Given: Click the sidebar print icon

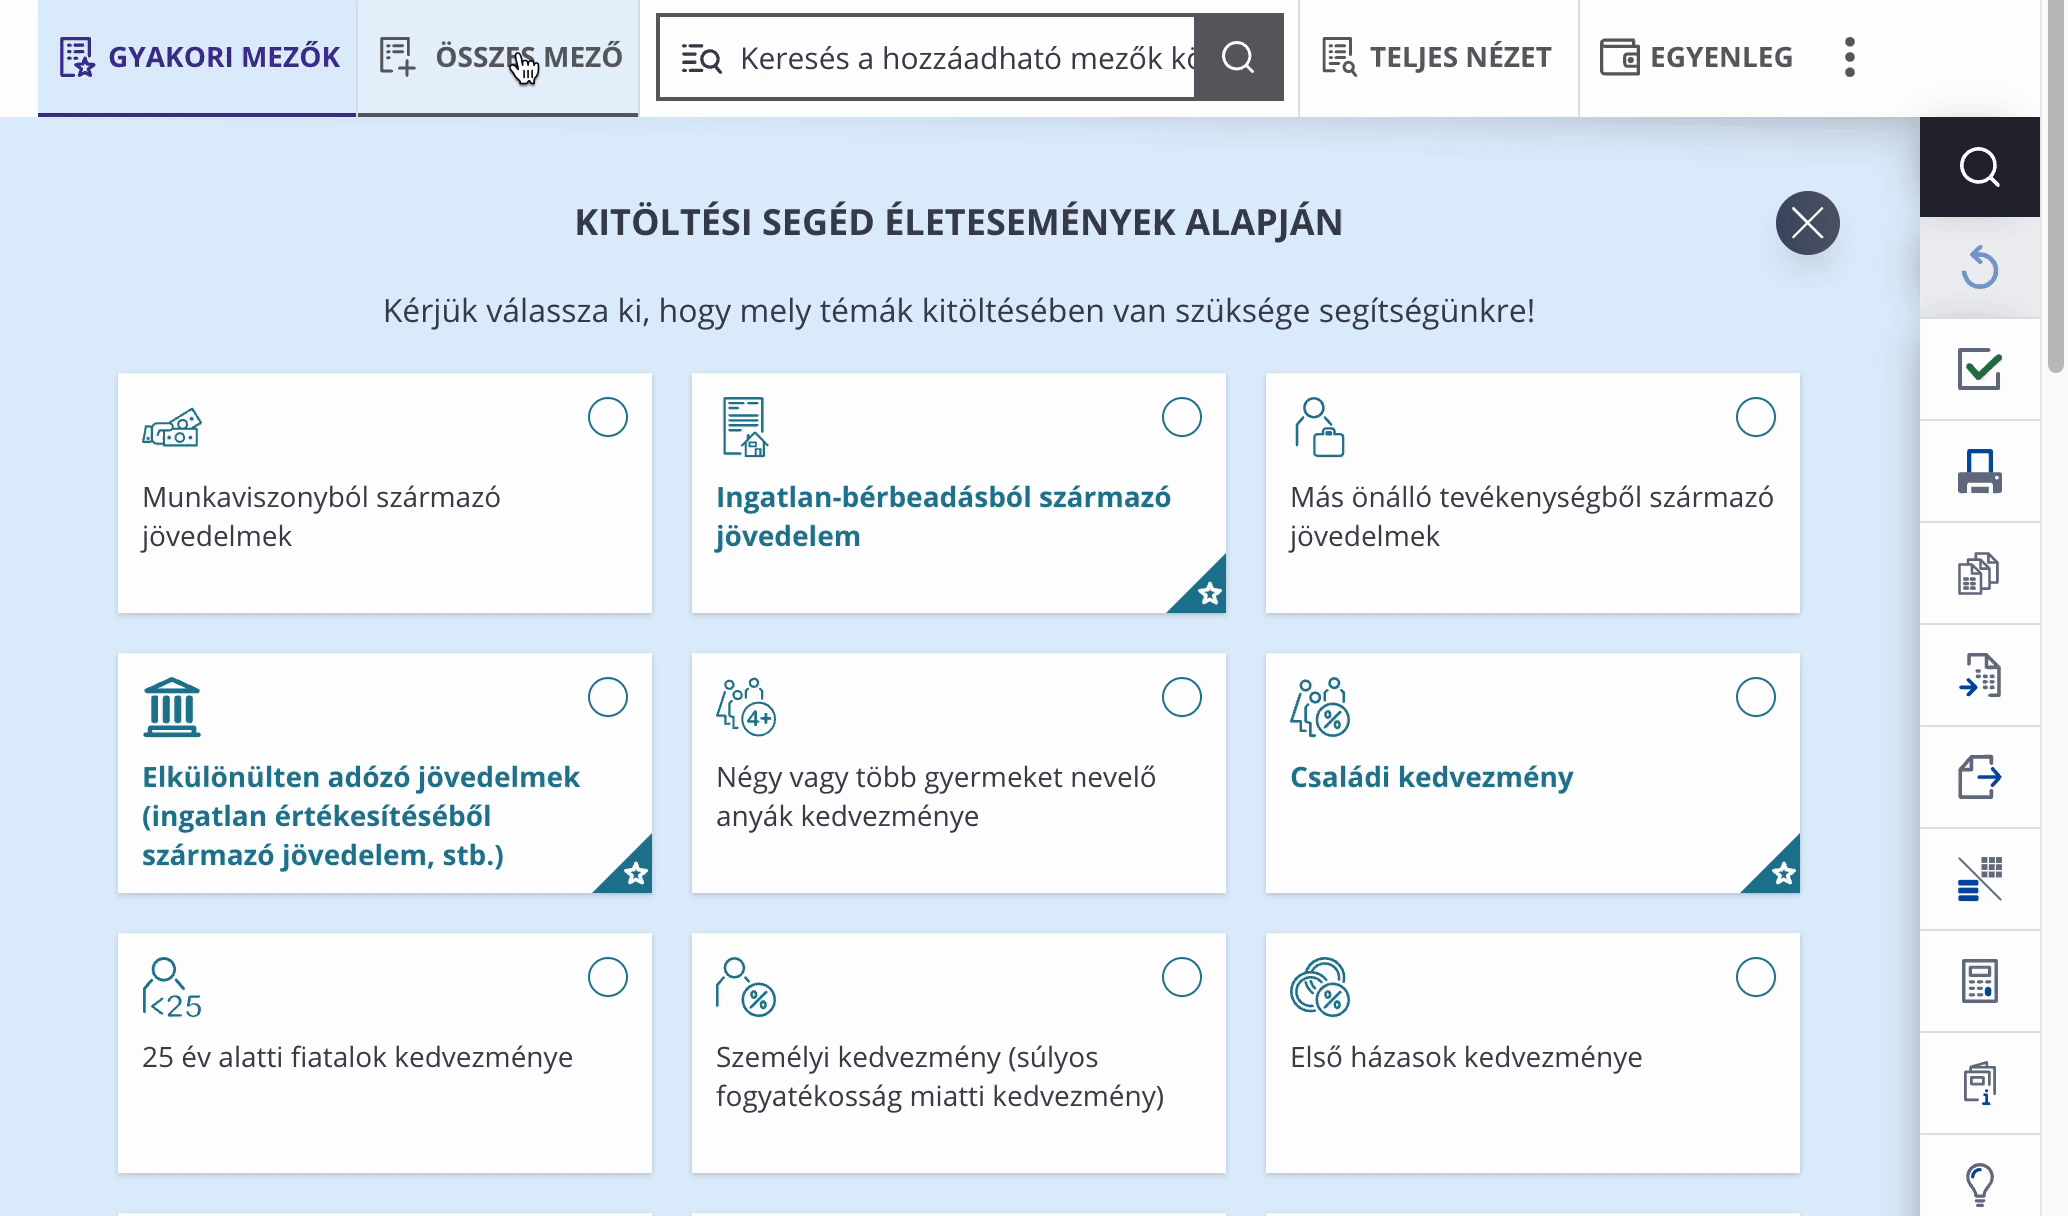Looking at the screenshot, I should coord(1979,471).
